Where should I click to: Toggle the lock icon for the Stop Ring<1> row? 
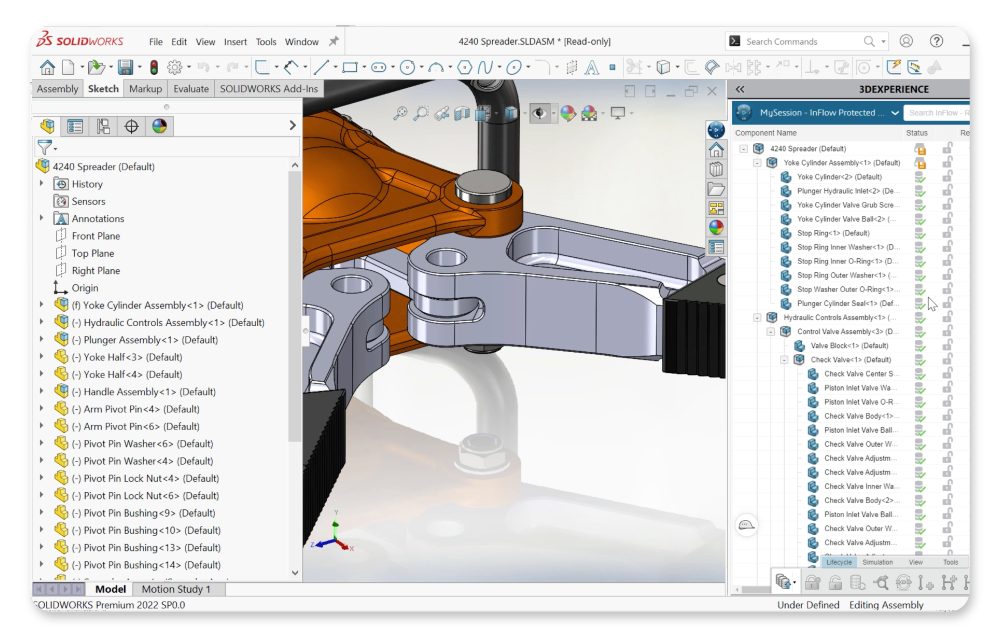948,233
